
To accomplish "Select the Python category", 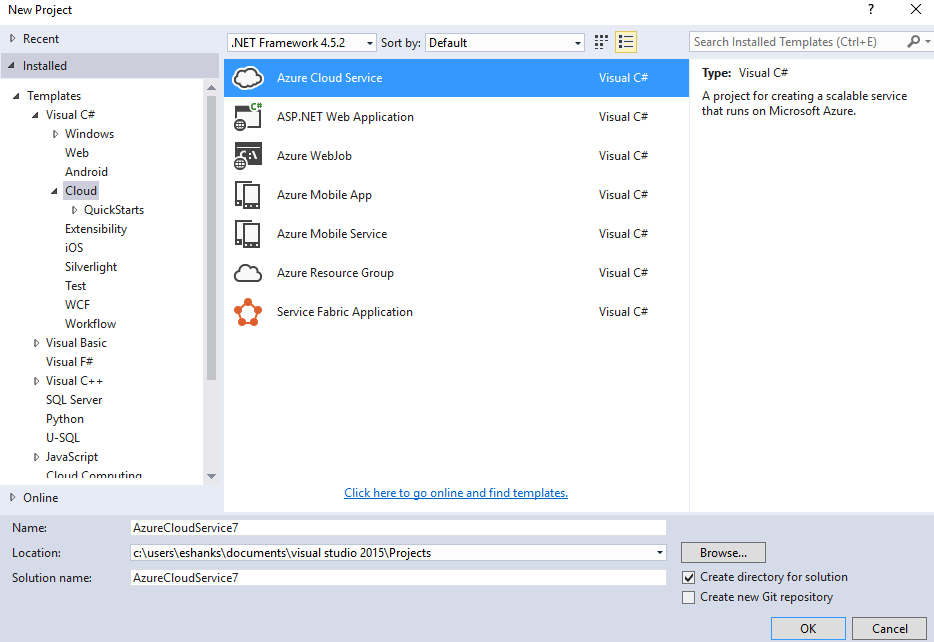I will (65, 419).
